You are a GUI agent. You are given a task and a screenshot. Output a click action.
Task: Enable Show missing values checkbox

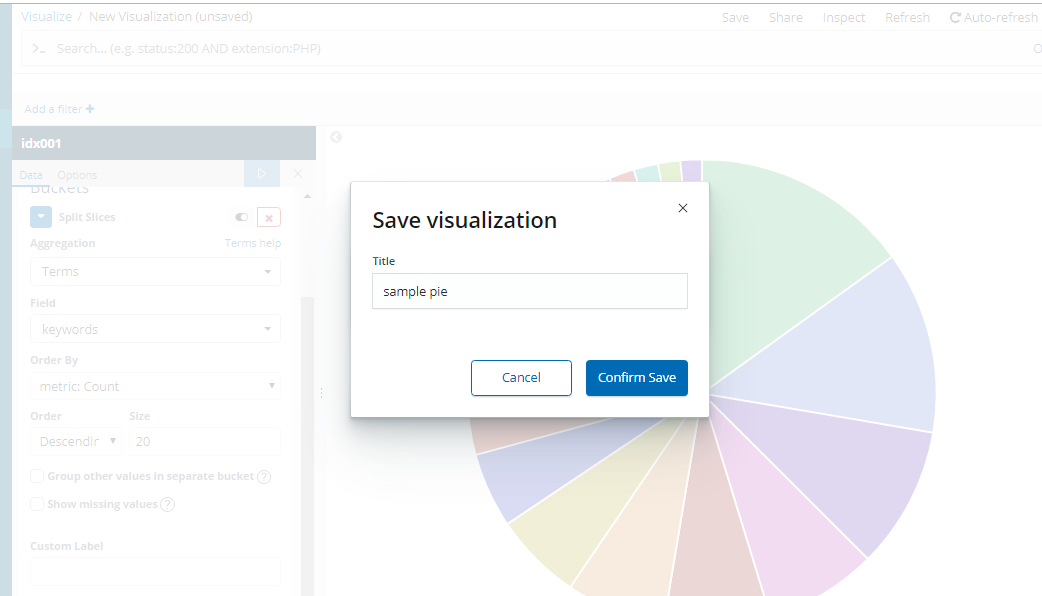[37, 504]
